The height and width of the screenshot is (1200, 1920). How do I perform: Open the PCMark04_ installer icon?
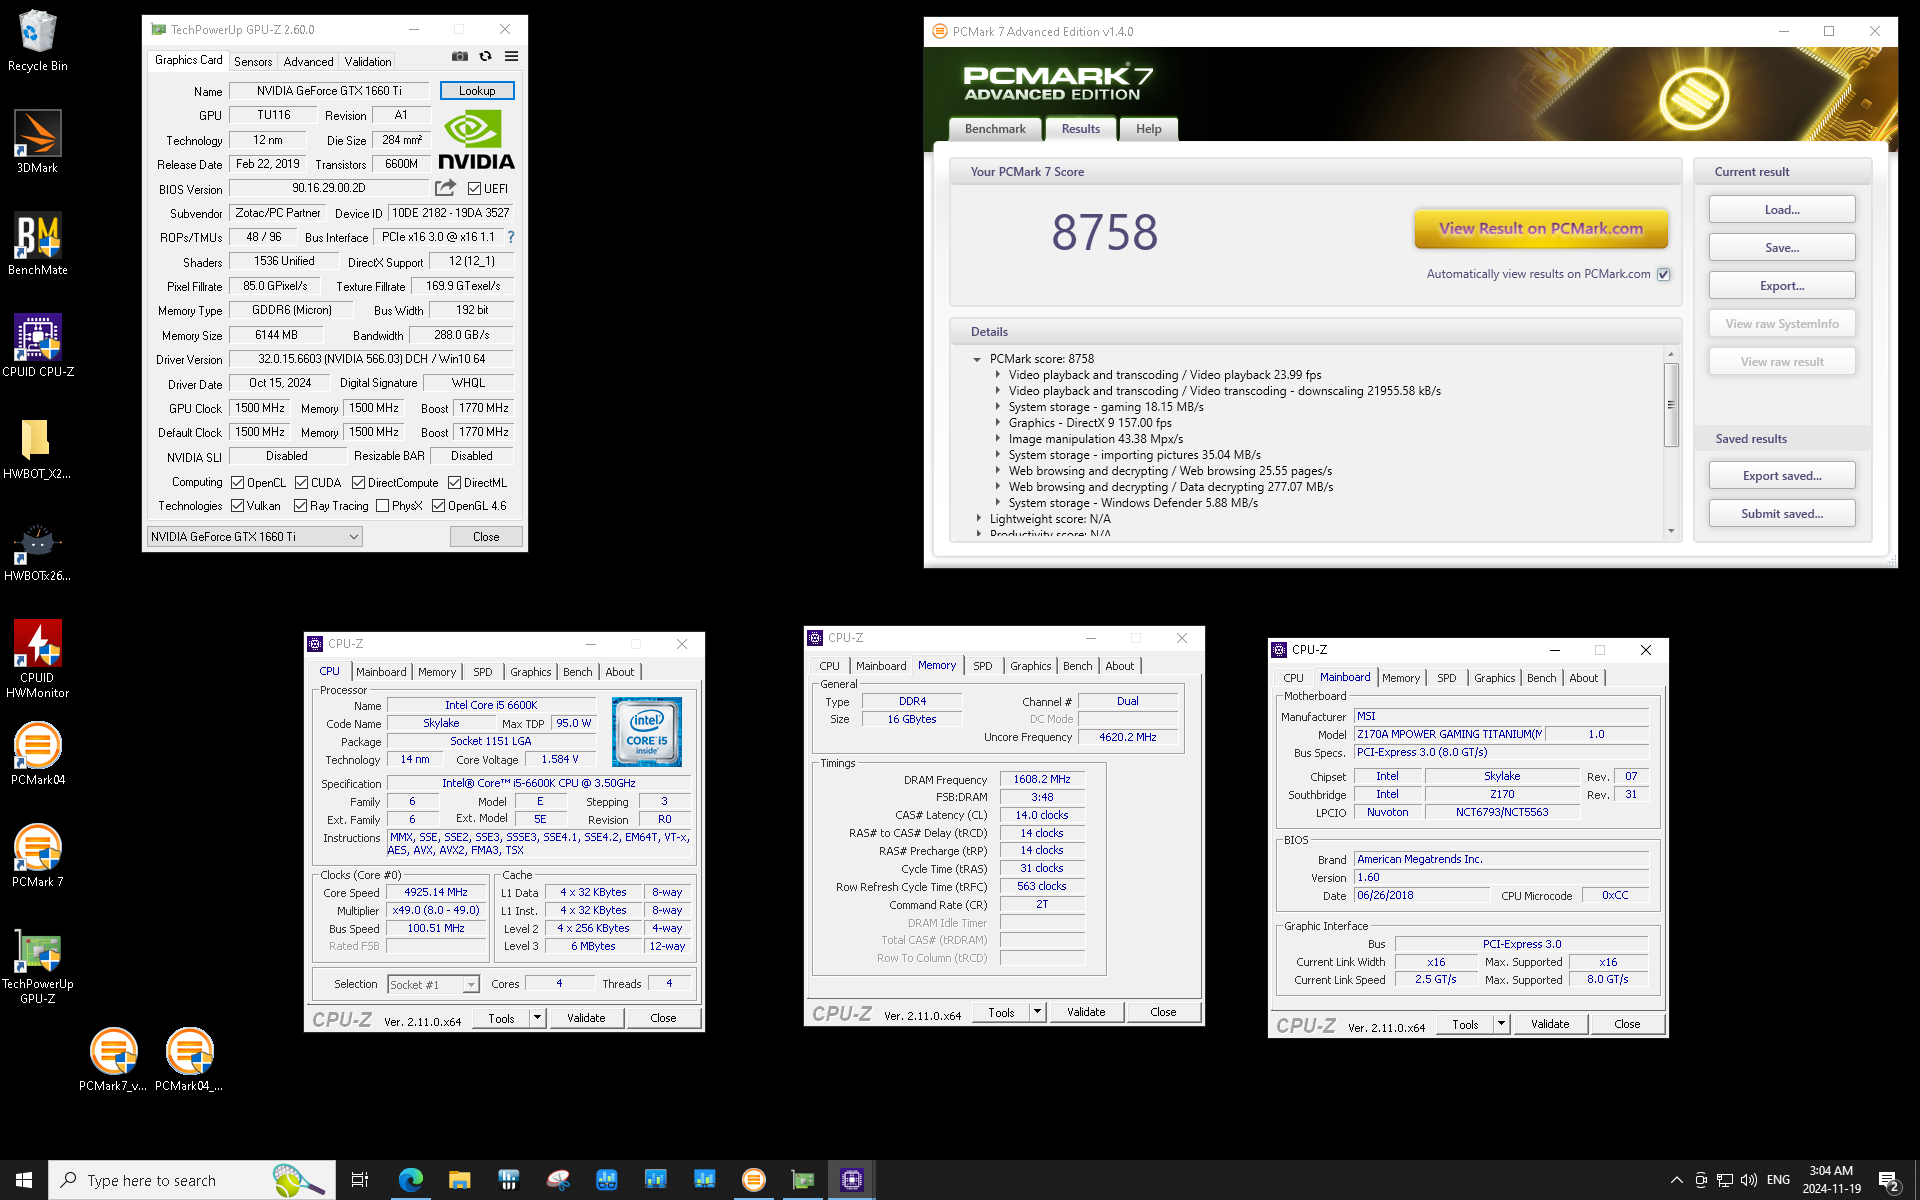click(x=189, y=1059)
